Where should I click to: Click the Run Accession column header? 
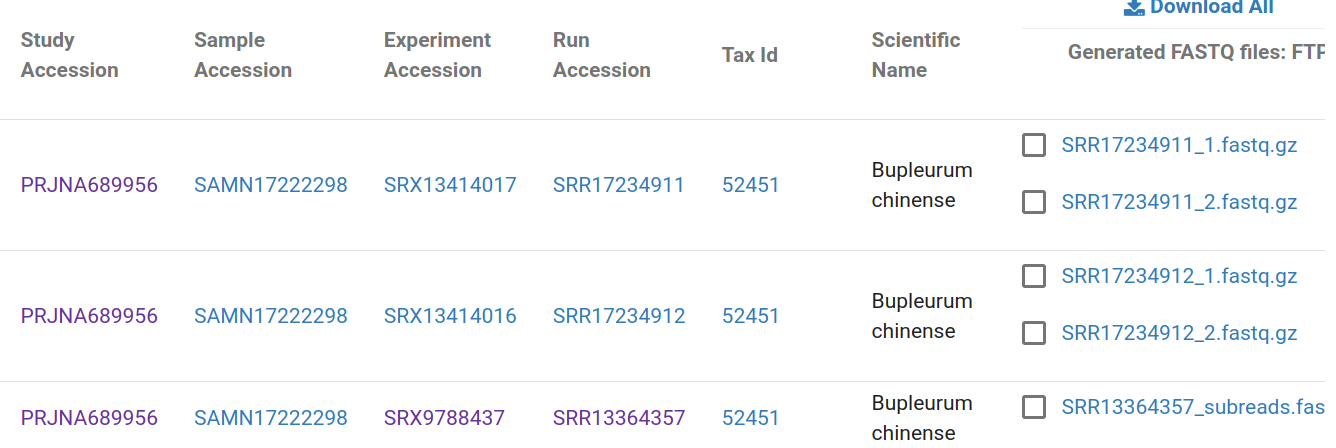(x=601, y=55)
